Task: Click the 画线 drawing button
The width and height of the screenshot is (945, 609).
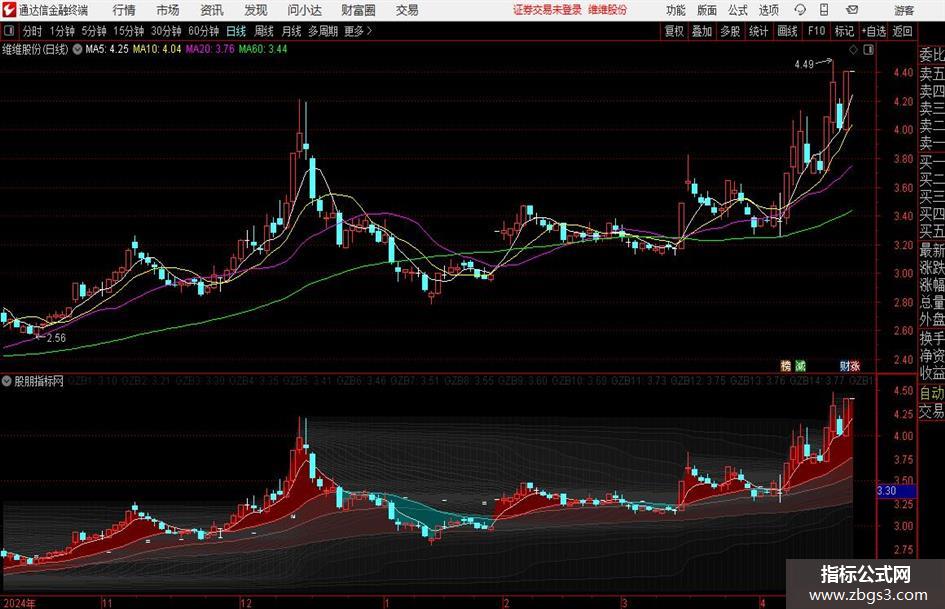Action: (x=787, y=31)
